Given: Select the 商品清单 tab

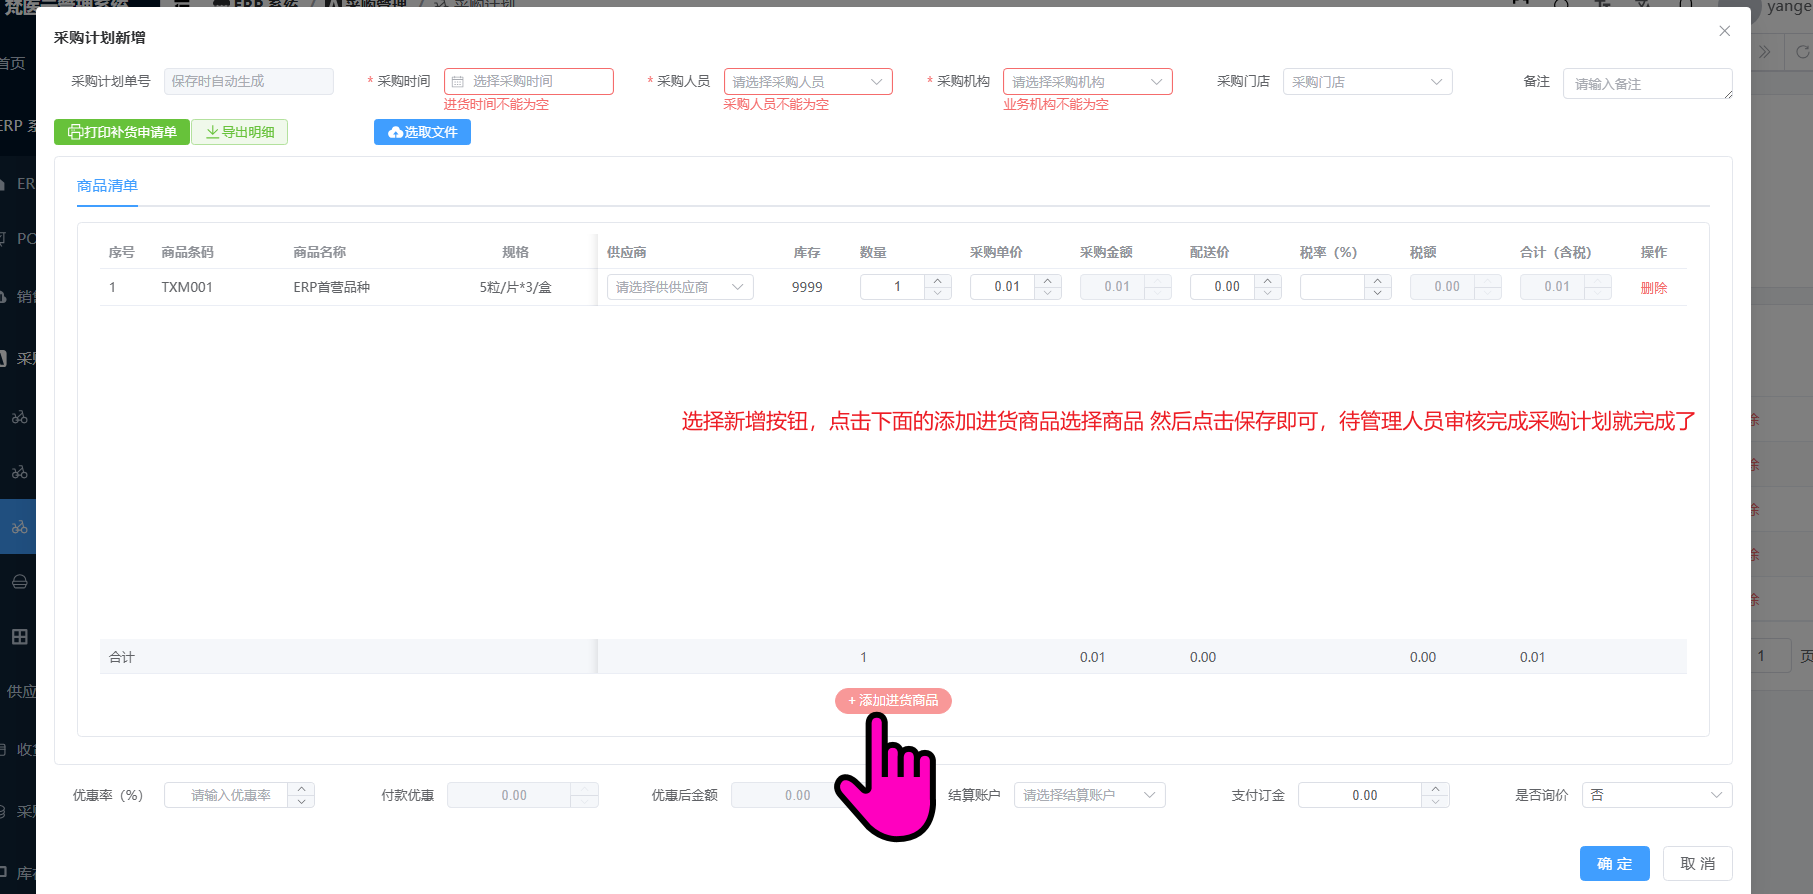Looking at the screenshot, I should [x=107, y=186].
